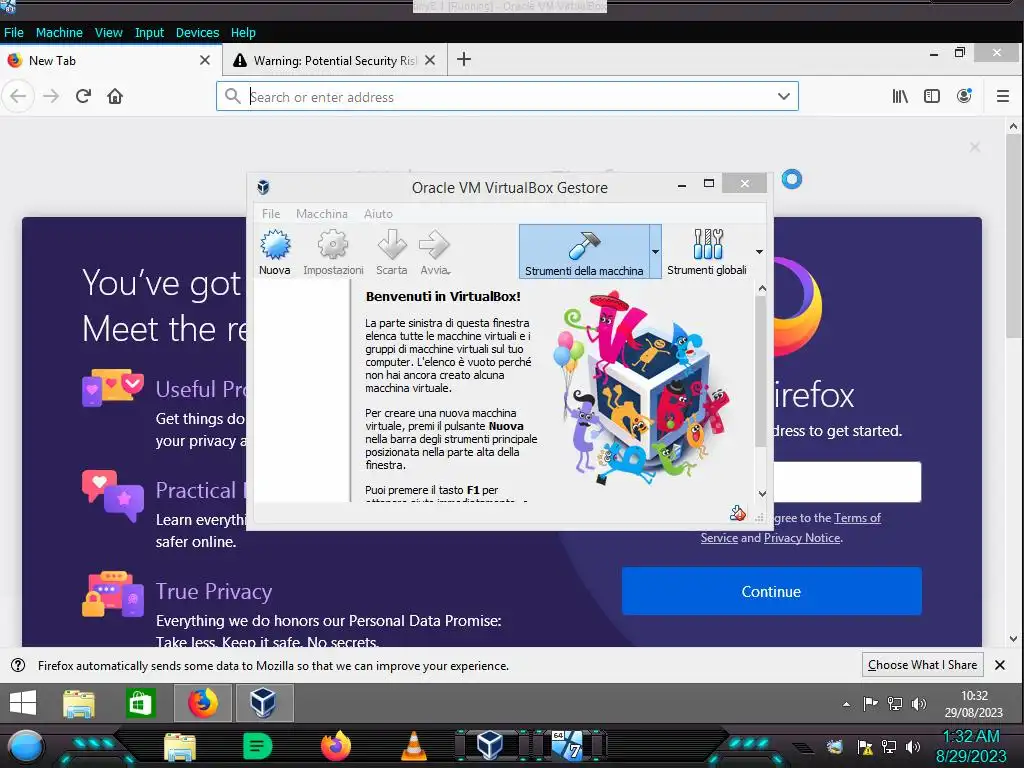Close the New Tab tab
The image size is (1024, 768).
[204, 60]
